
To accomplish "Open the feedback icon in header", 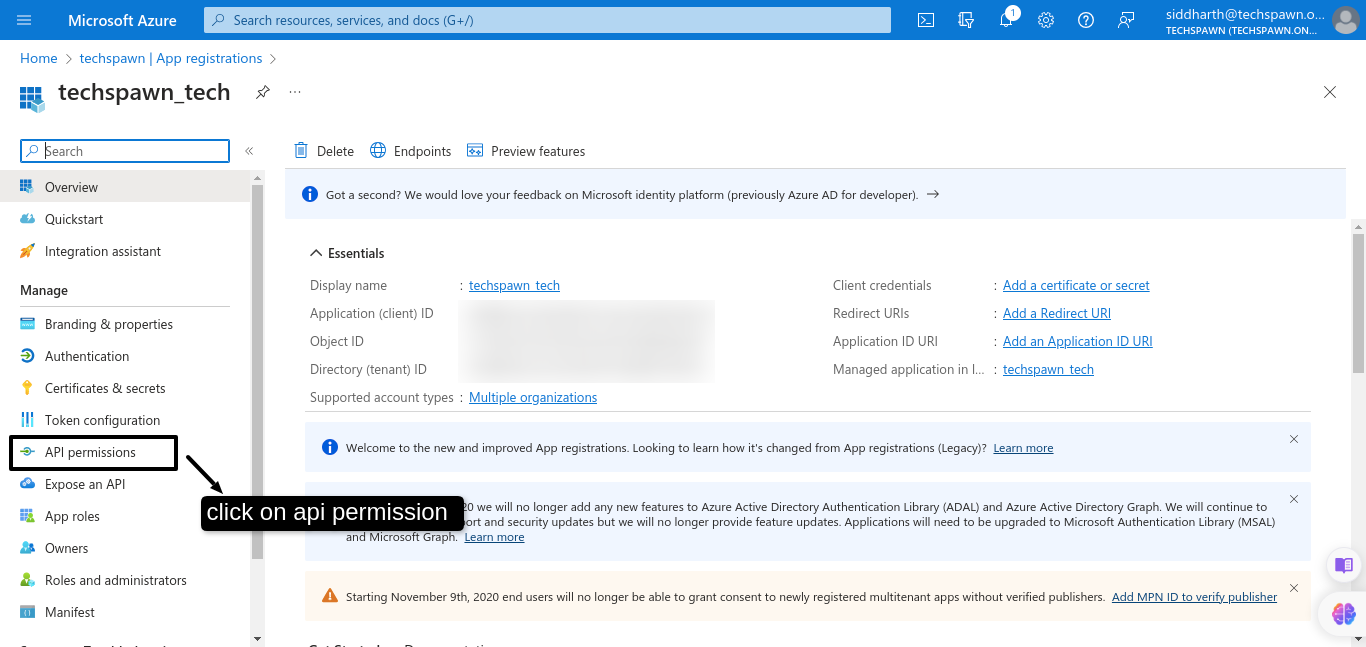I will (x=1126, y=20).
